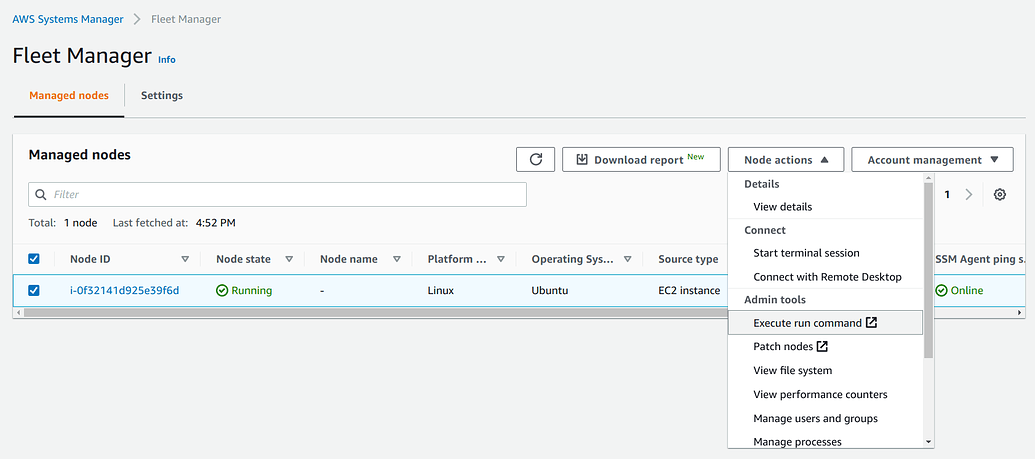Screen dimensions: 1035x459
Task: Select Execute run command menu entry
Action: coord(825,323)
